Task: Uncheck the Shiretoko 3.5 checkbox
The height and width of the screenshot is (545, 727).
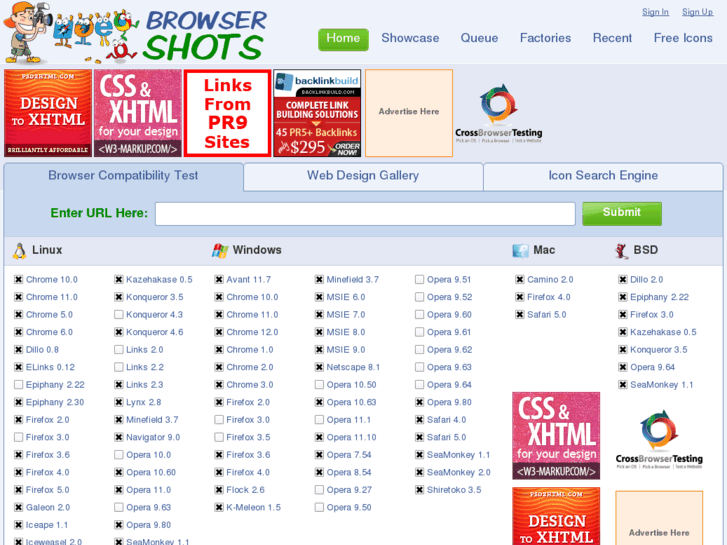Action: 419,490
